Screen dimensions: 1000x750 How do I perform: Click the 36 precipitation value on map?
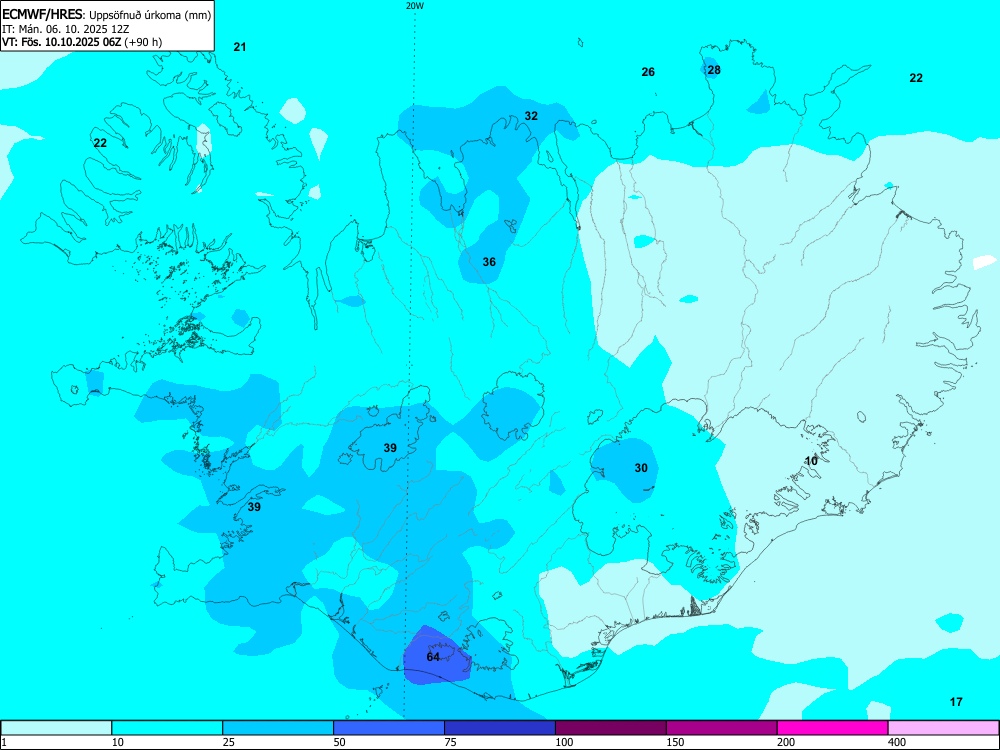click(489, 262)
